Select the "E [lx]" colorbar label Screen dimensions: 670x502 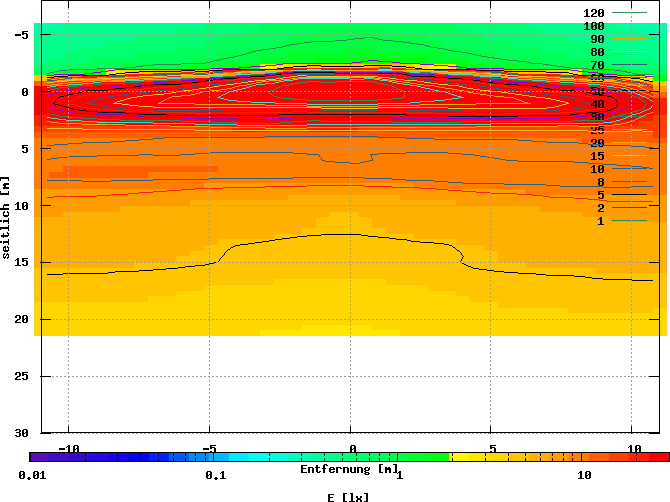(x=349, y=496)
